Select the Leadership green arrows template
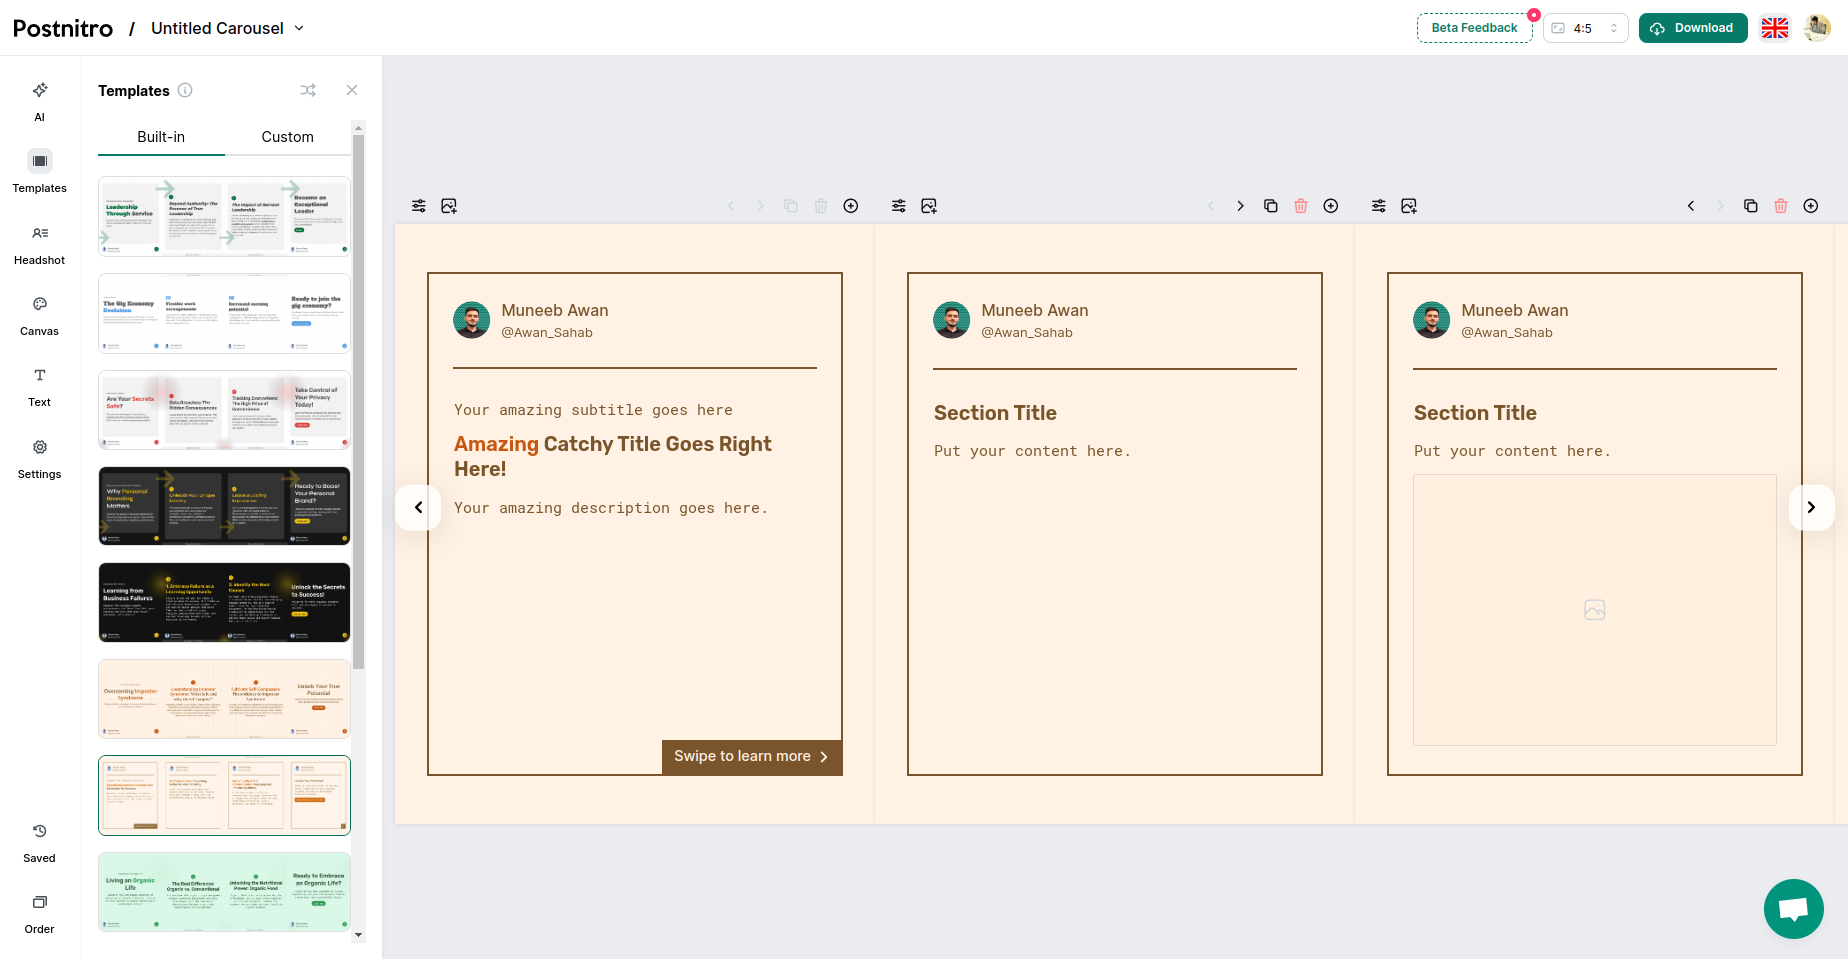 click(224, 217)
